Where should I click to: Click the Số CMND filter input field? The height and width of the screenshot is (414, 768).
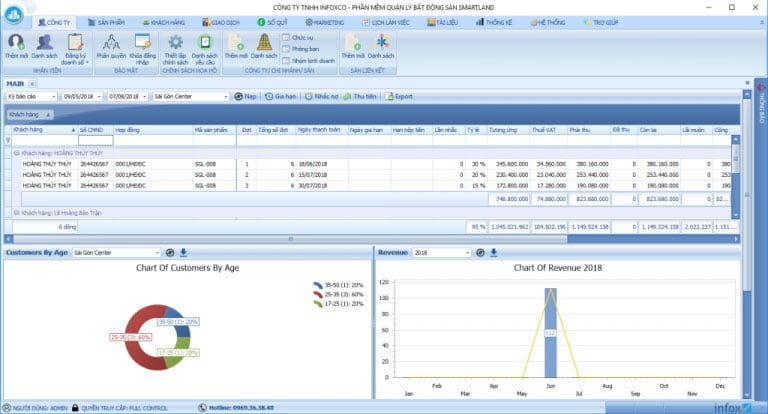point(94,141)
